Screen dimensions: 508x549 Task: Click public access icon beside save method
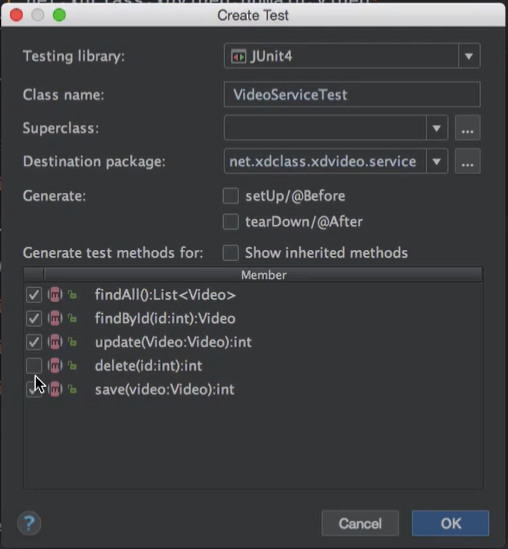[72, 389]
